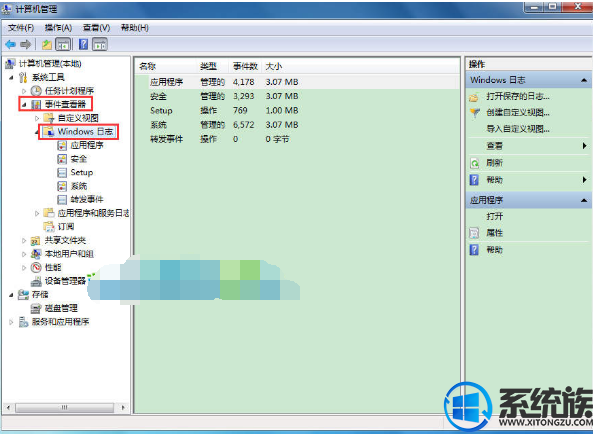
Task: Click 打开保存的日志... action
Action: 518,96
